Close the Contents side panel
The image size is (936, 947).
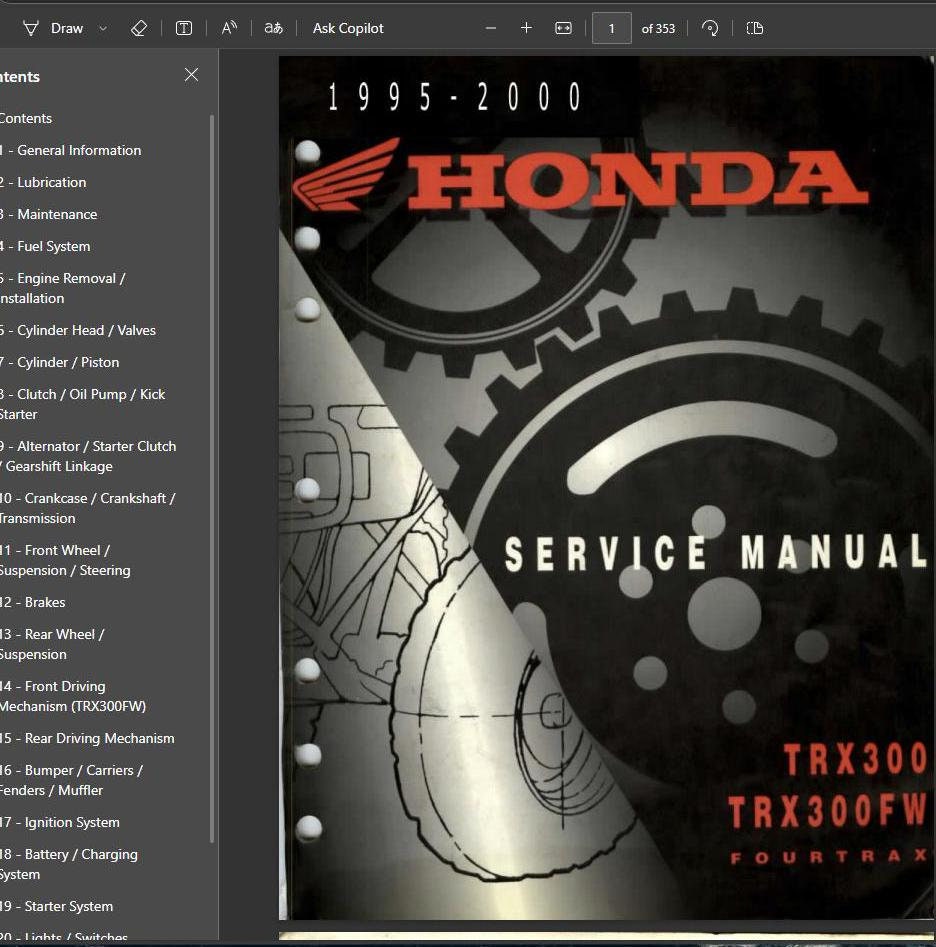(191, 75)
